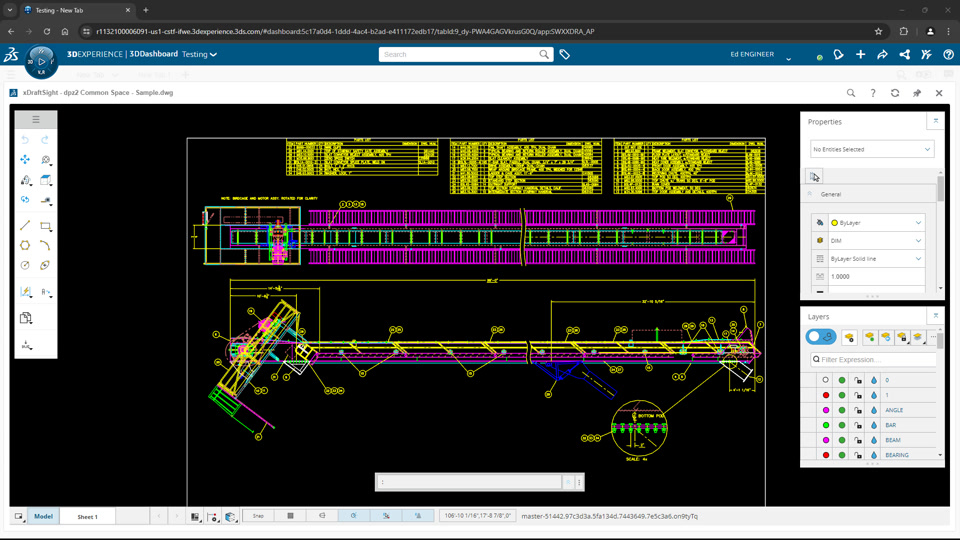Select the Testing - New Tab browser tab
This screenshot has width=960, height=540.
[77, 10]
